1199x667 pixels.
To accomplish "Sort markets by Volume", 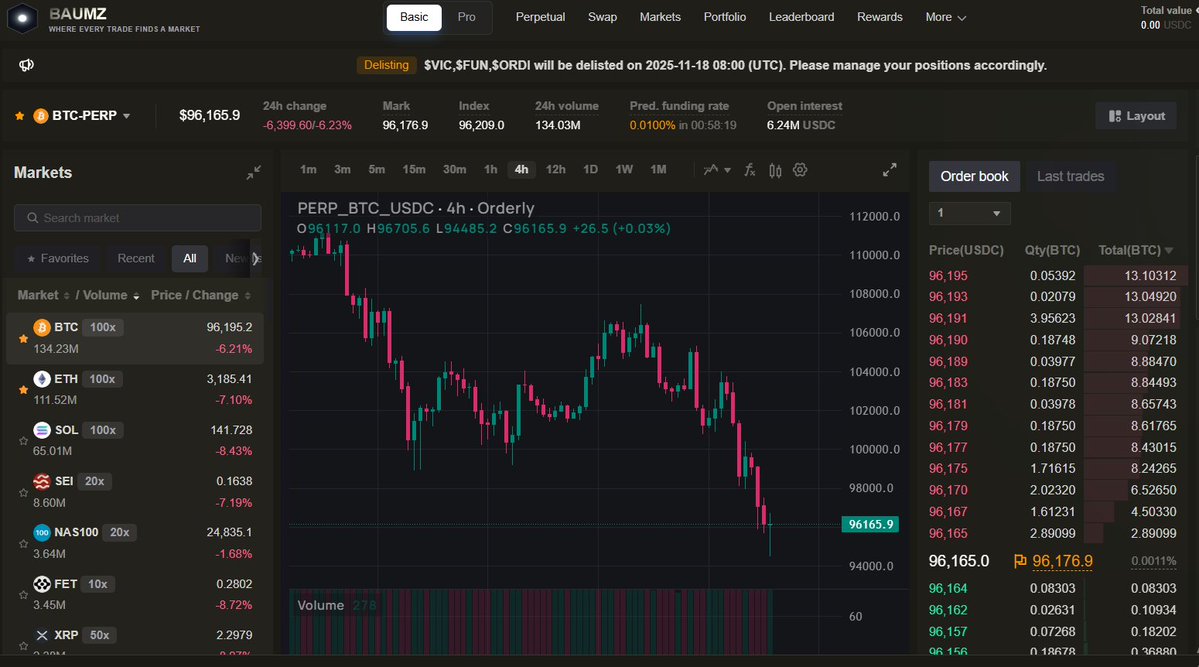I will pos(111,295).
